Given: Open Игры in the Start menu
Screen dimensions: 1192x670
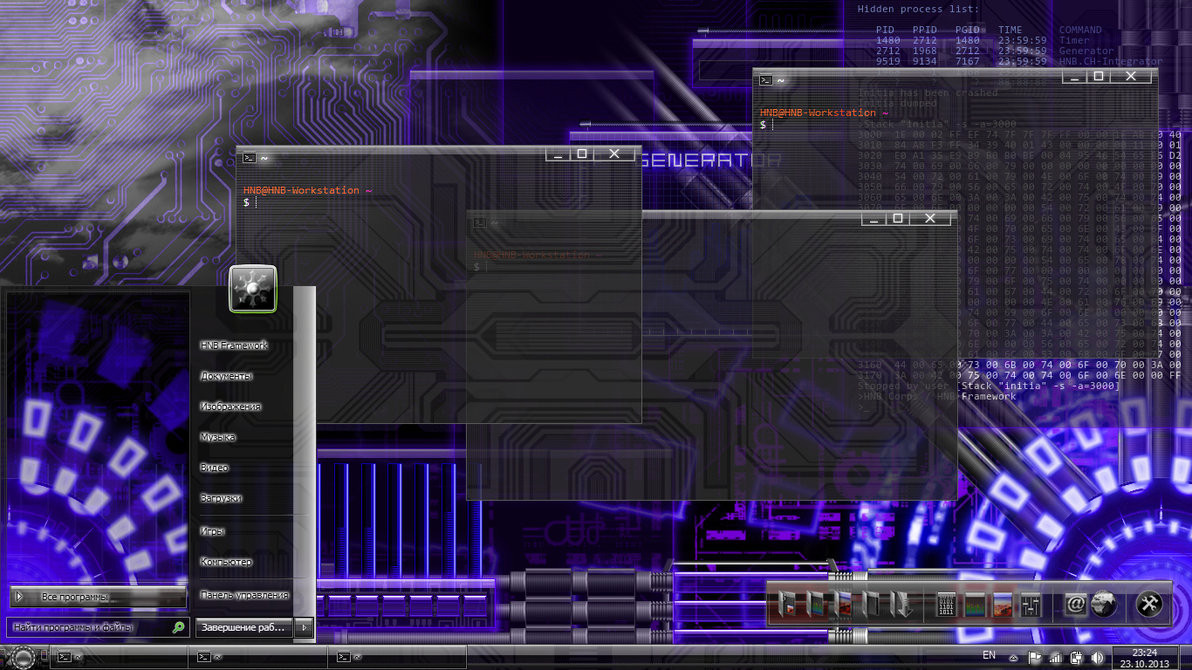Looking at the screenshot, I should coord(212,531).
